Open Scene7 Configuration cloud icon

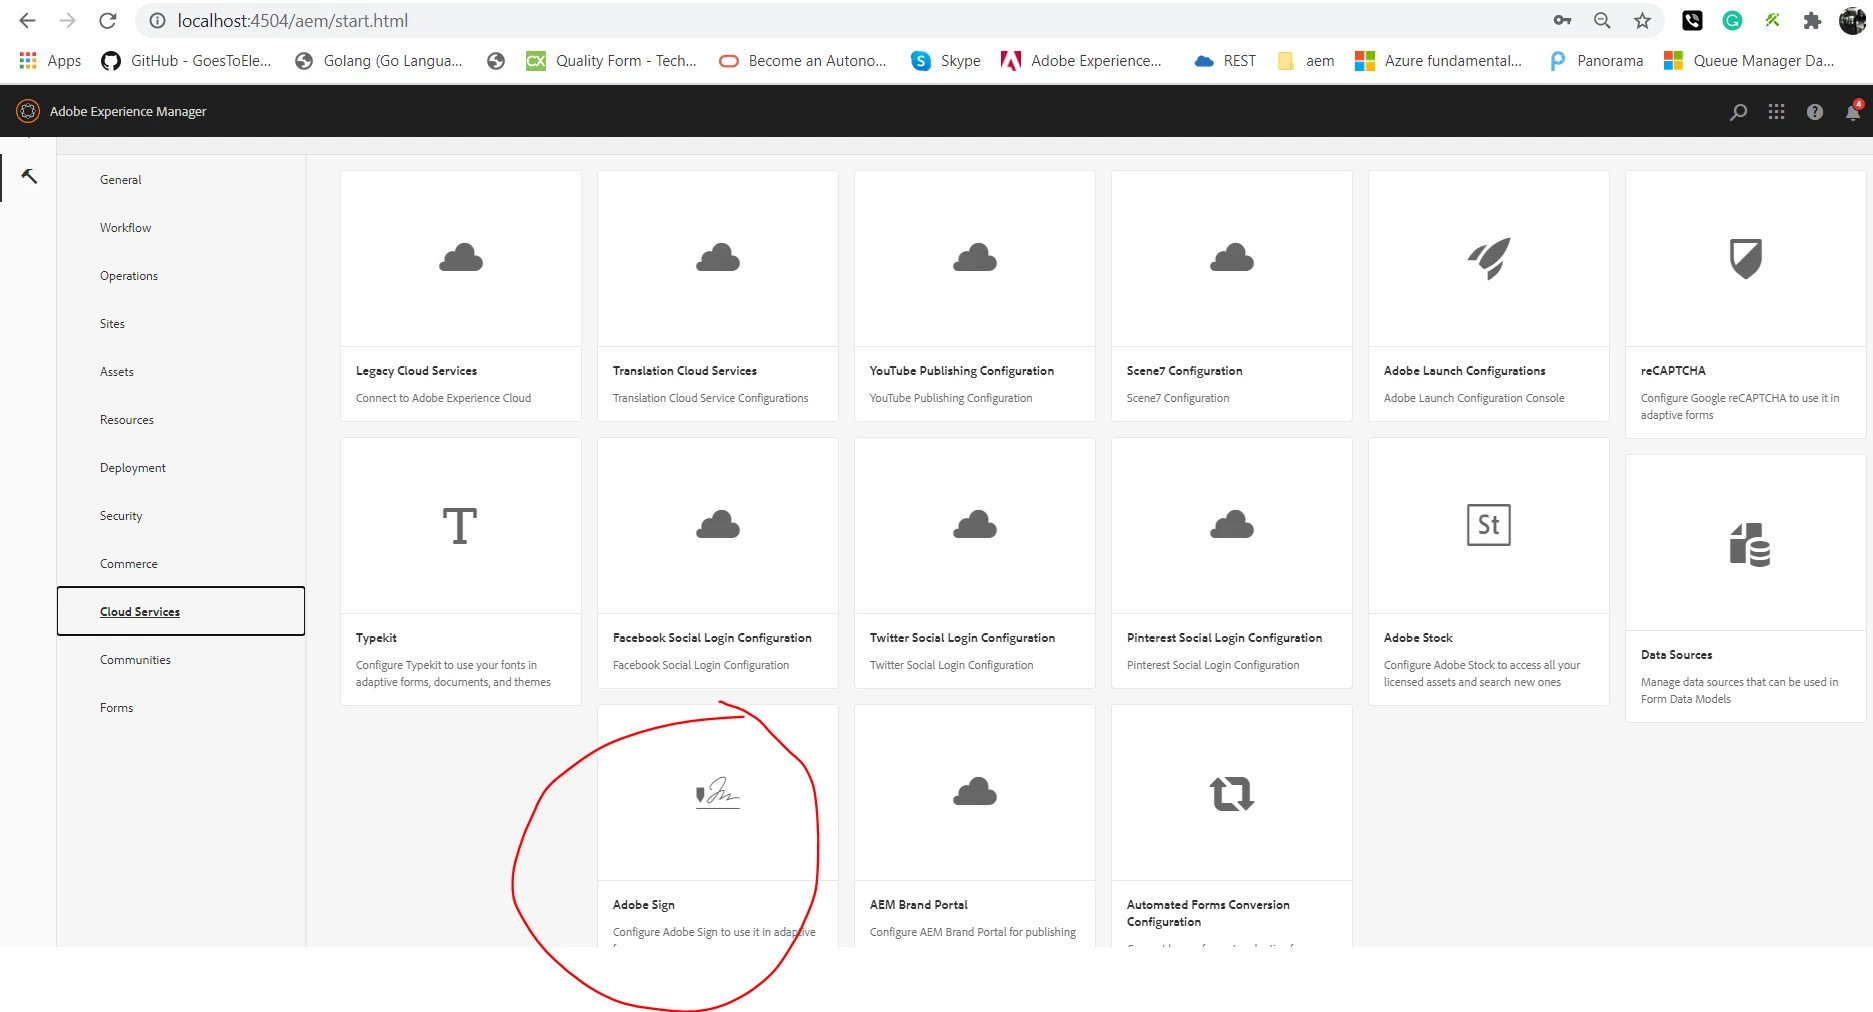pyautogui.click(x=1232, y=259)
